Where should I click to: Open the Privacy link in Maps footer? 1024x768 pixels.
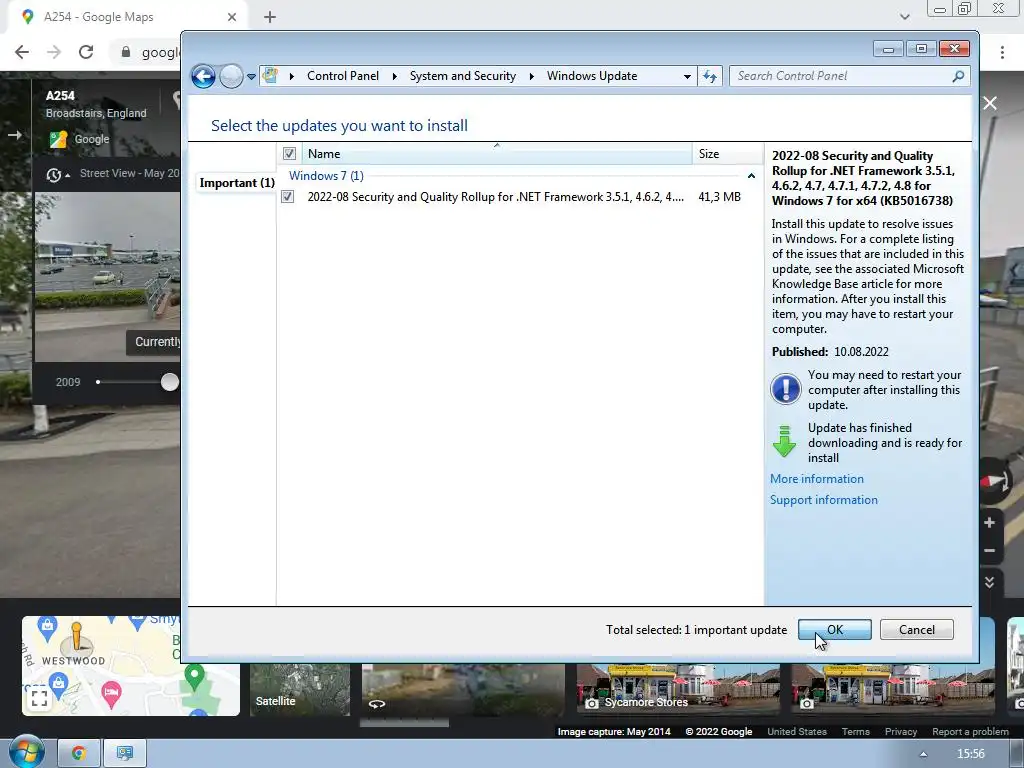[901, 731]
